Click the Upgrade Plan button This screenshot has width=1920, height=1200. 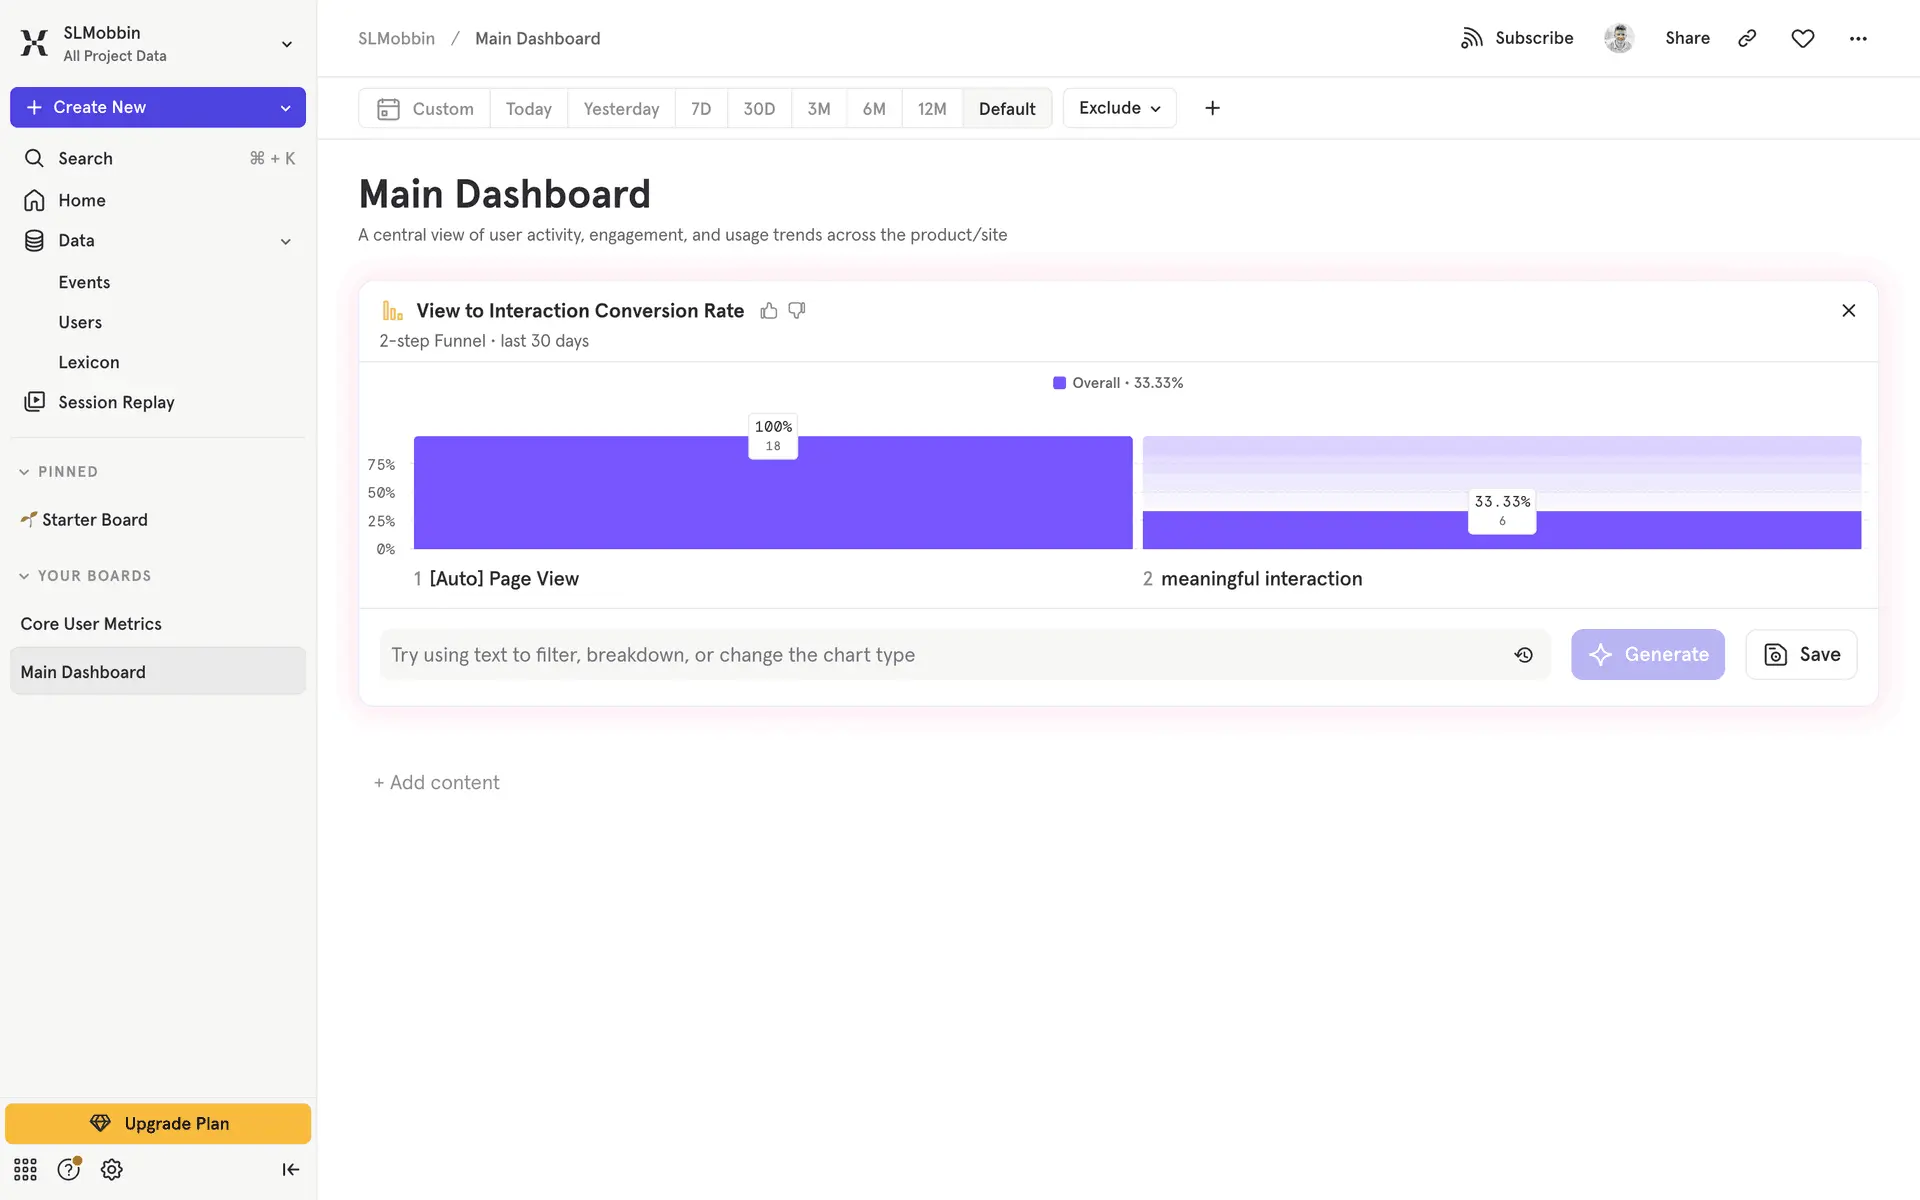point(158,1123)
